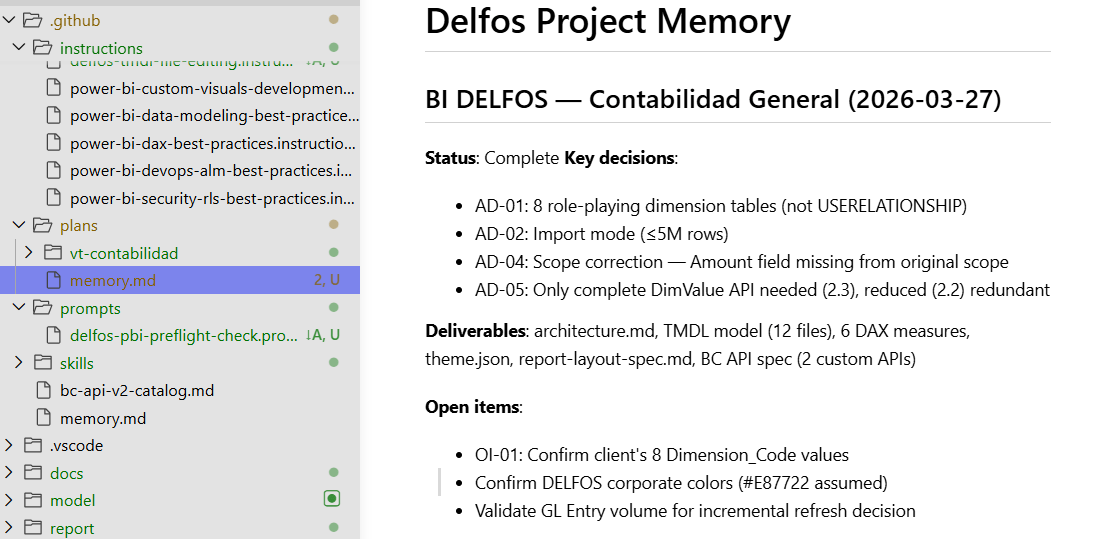Collapse the prompts folder chevron
The width and height of the screenshot is (1107, 539).
(x=19, y=308)
